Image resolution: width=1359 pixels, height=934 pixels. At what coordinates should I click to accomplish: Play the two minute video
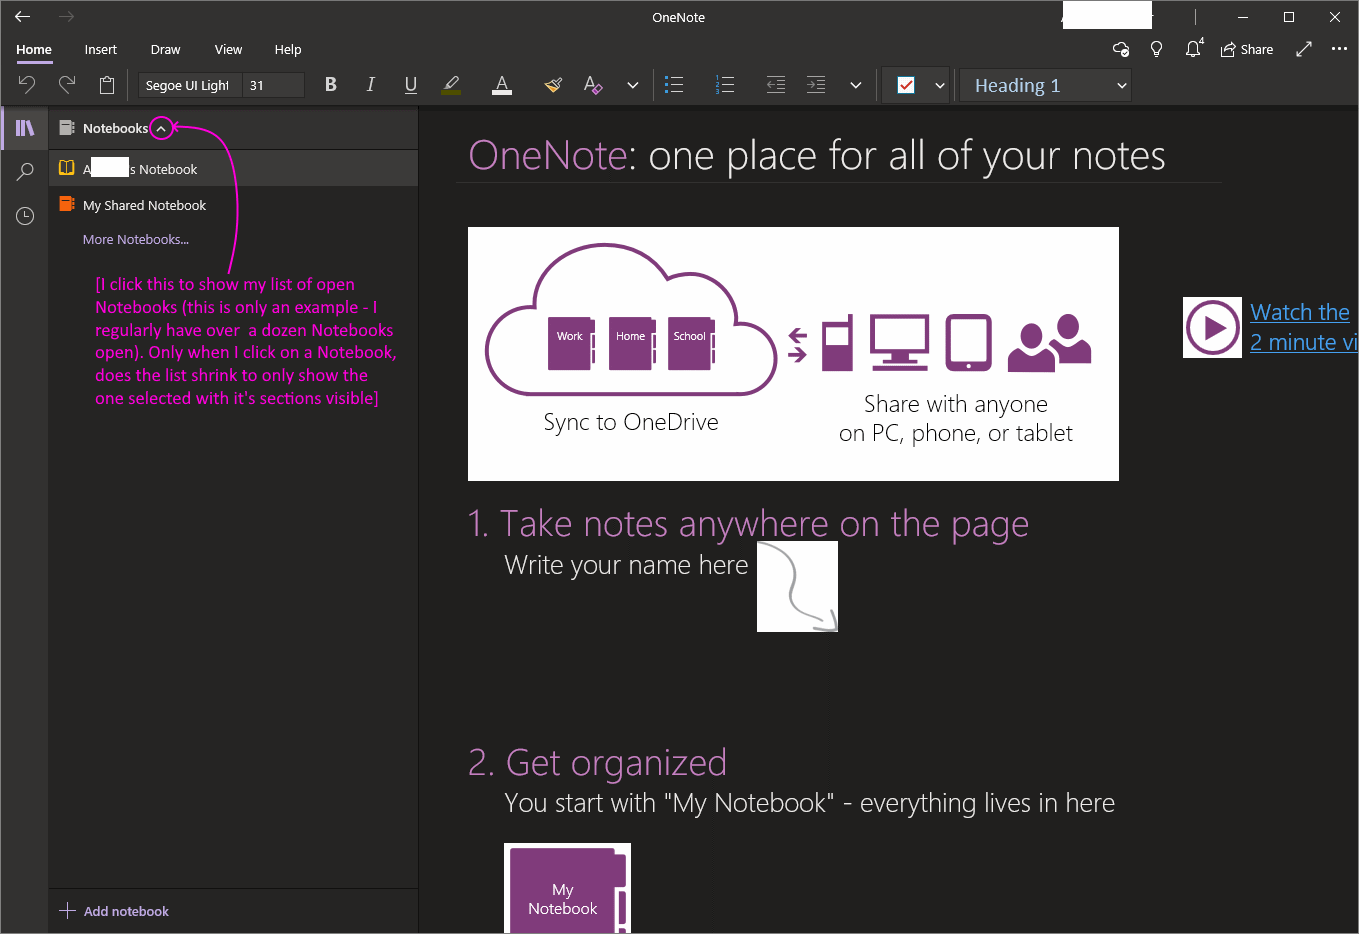1212,327
